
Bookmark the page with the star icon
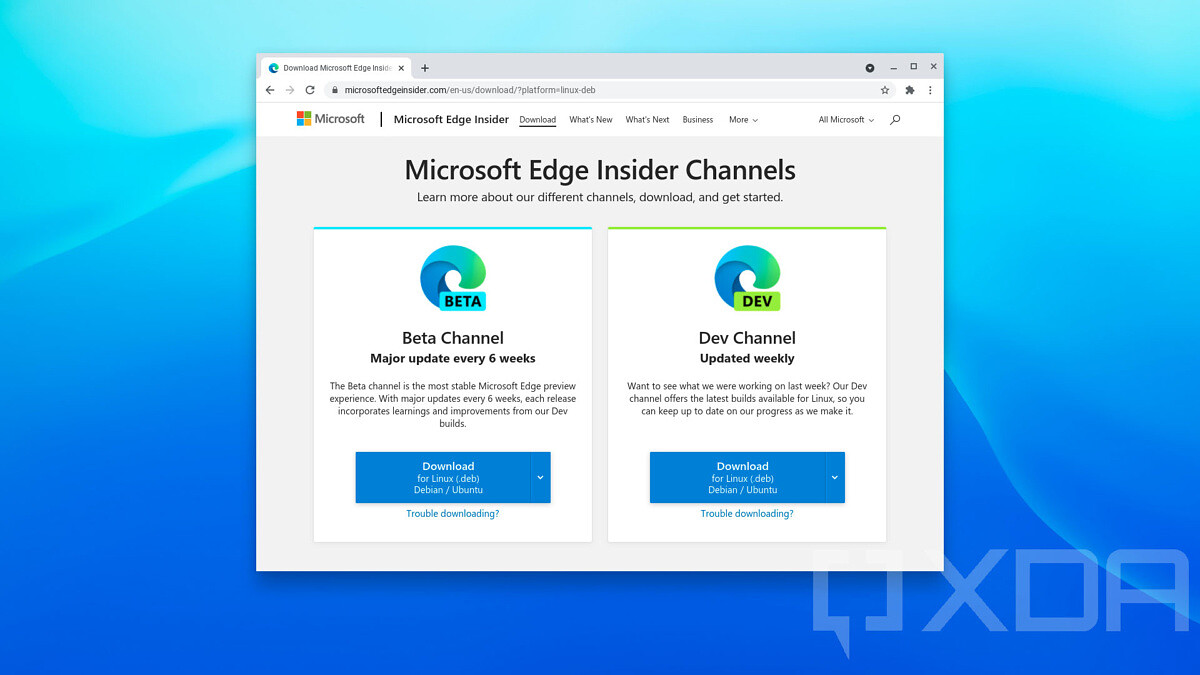(x=885, y=90)
